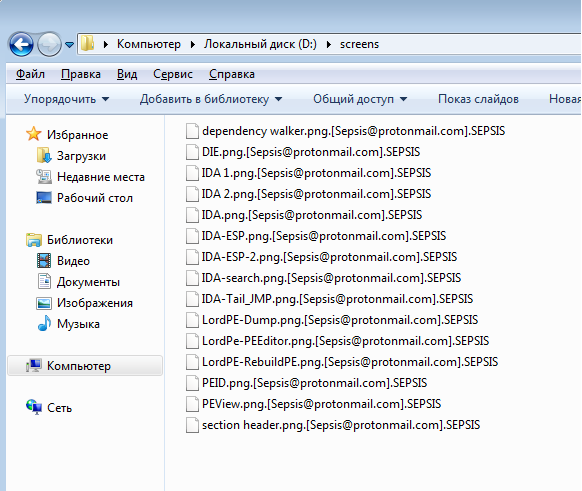
Task: Open the Вид menu
Action: [127, 74]
